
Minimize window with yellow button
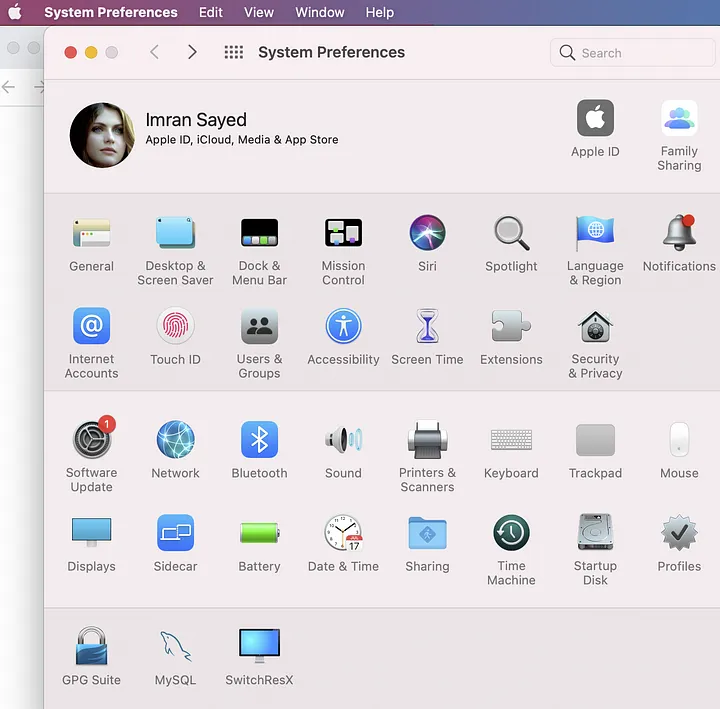click(91, 52)
